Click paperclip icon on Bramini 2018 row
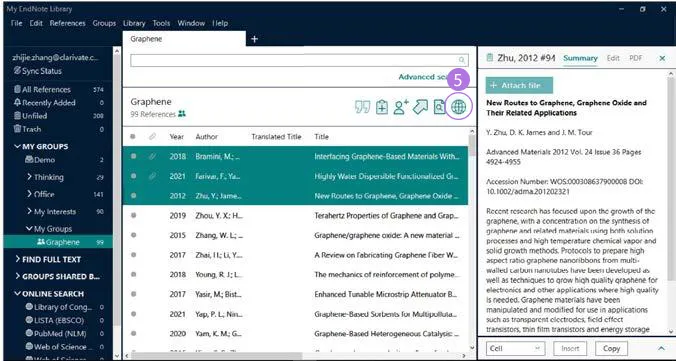This screenshot has width=676, height=361. (x=152, y=157)
